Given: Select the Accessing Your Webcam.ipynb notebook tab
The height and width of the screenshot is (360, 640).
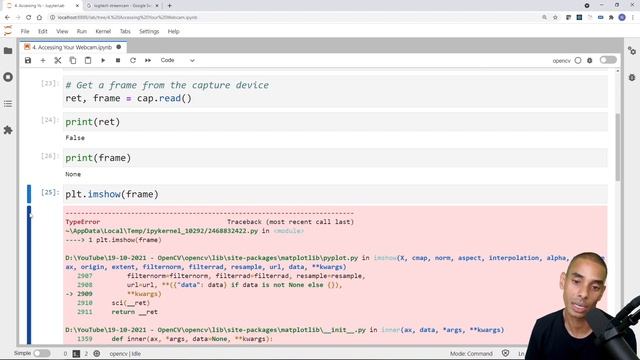Looking at the screenshot, I should coord(72,47).
